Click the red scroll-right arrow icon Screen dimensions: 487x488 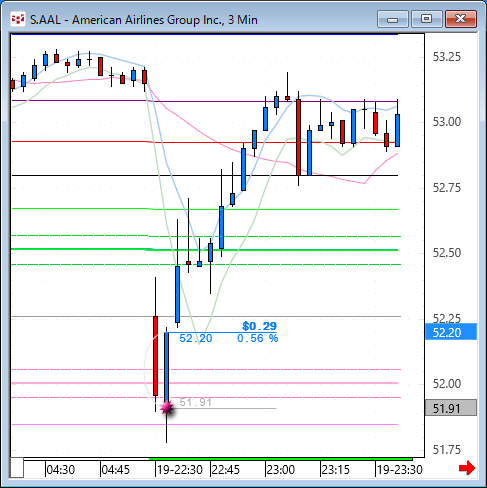[467, 468]
